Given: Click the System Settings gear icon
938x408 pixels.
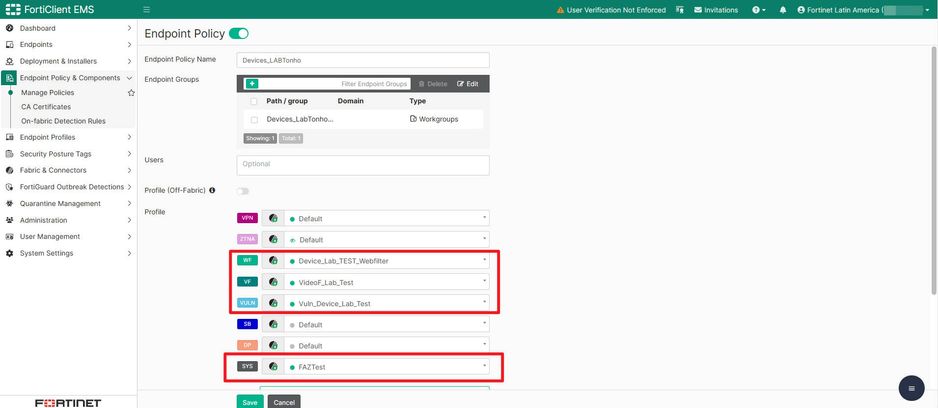Looking at the screenshot, I should click(x=9, y=253).
